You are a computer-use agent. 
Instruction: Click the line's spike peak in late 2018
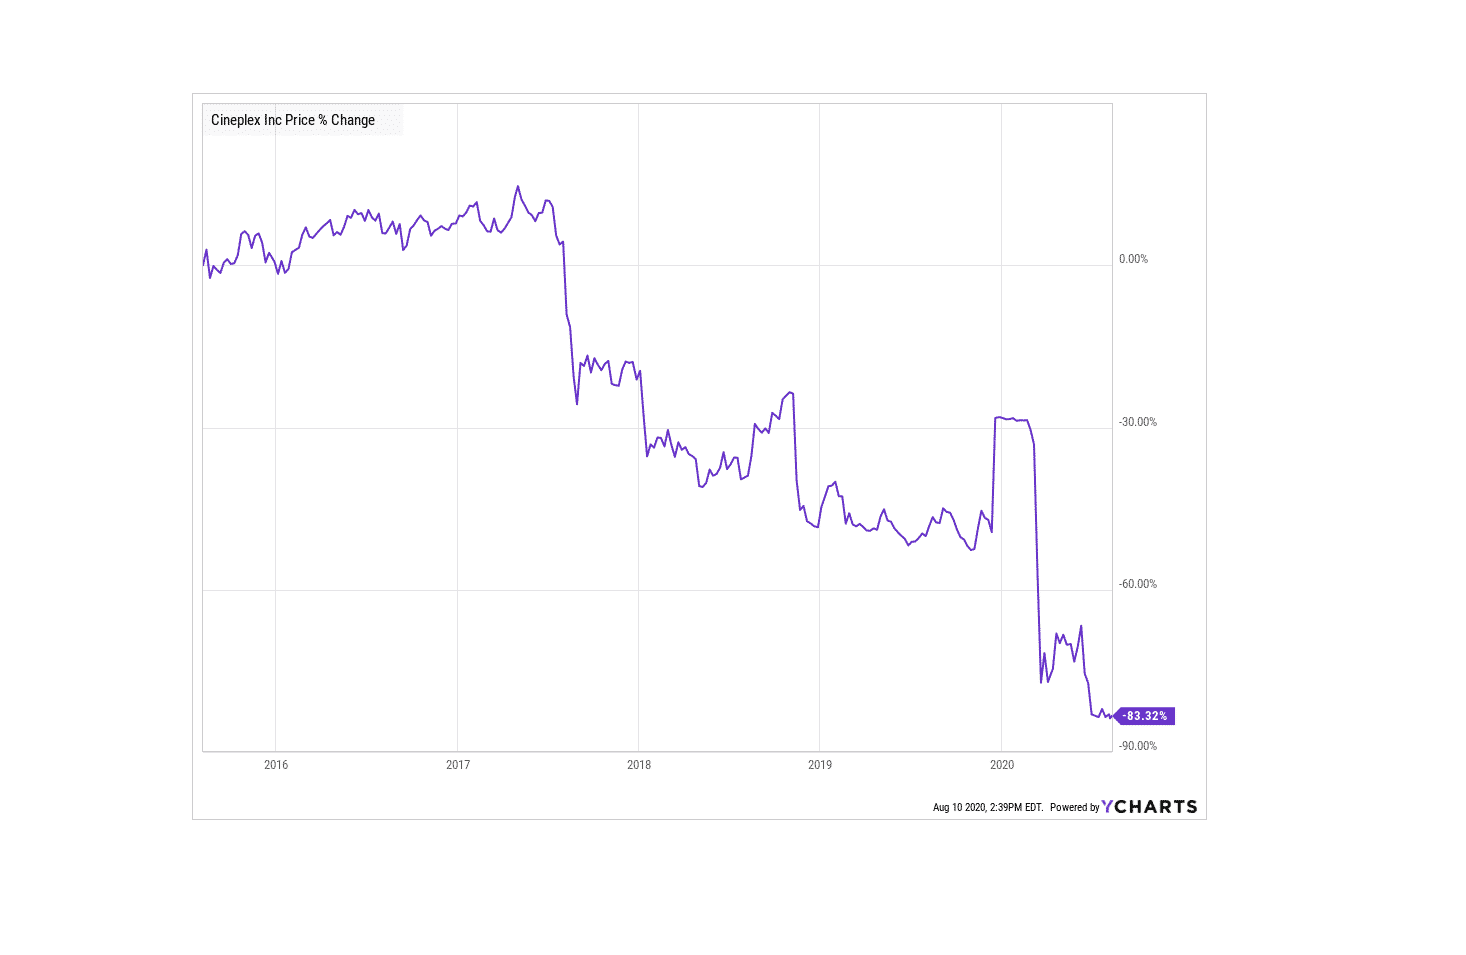[x=790, y=392]
